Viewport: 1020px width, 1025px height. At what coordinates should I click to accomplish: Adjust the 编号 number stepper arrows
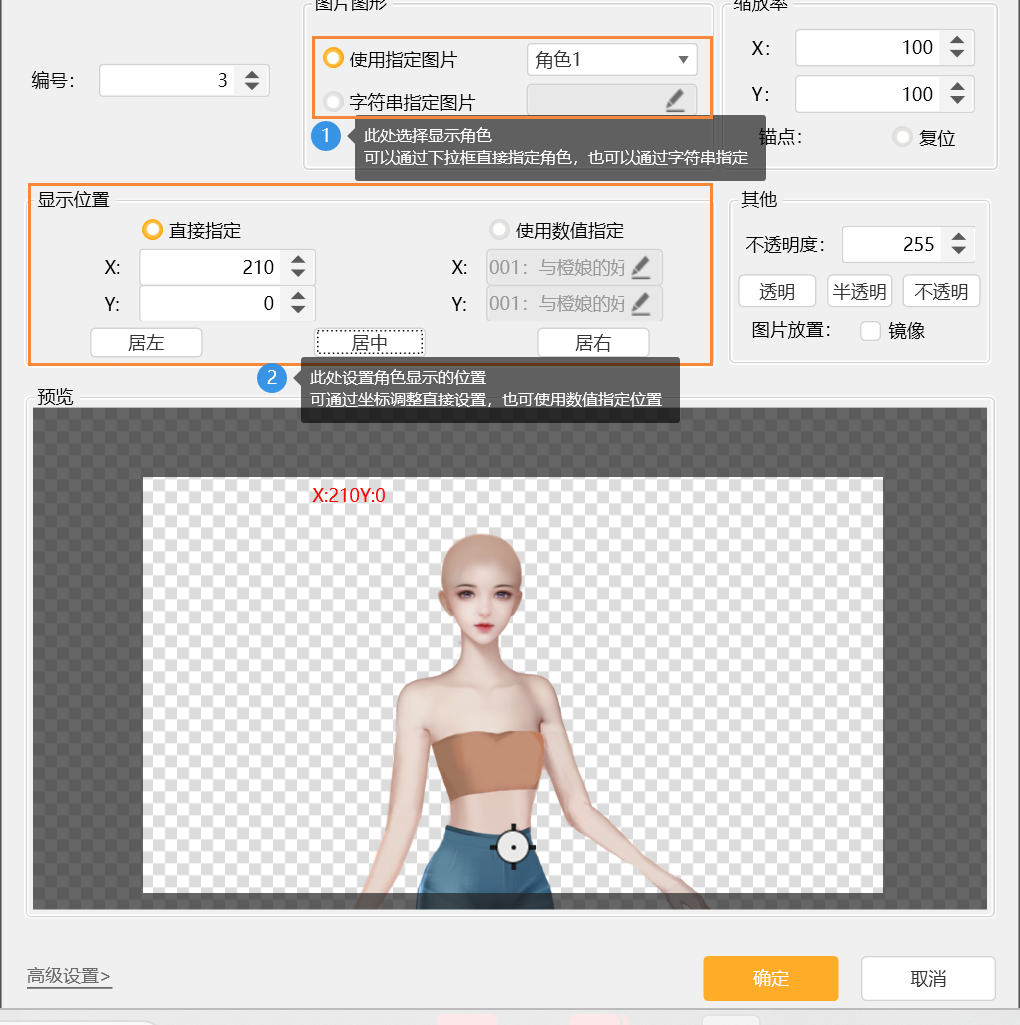(x=252, y=81)
